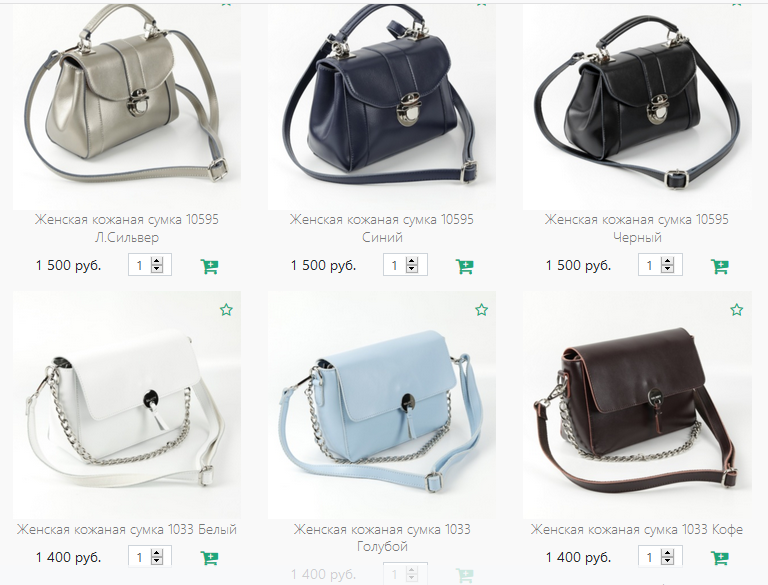768x585 pixels.
Task: Click quantity field for Кофе bag
Action: click(x=650, y=557)
